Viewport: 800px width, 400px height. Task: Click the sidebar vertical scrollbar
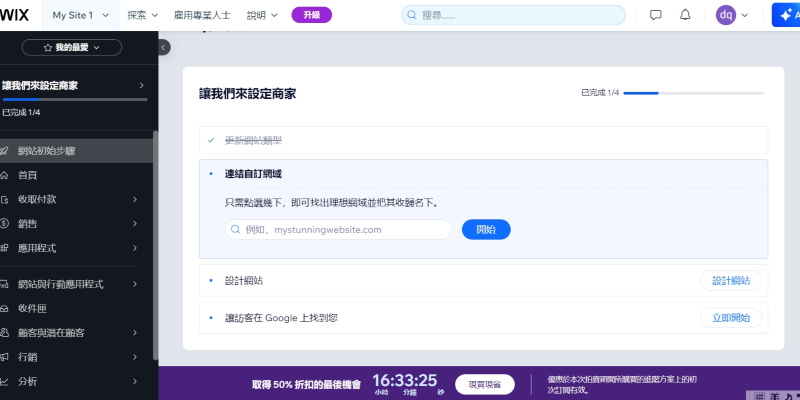coord(156,245)
